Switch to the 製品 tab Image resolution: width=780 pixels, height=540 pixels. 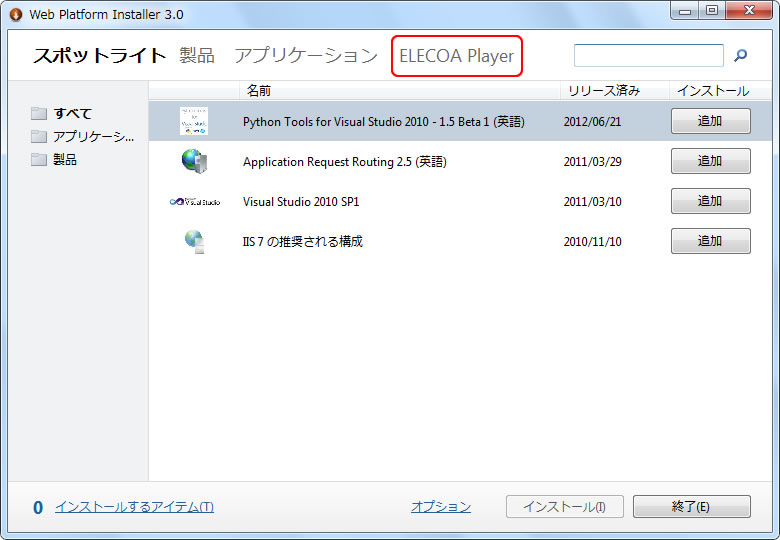197,56
